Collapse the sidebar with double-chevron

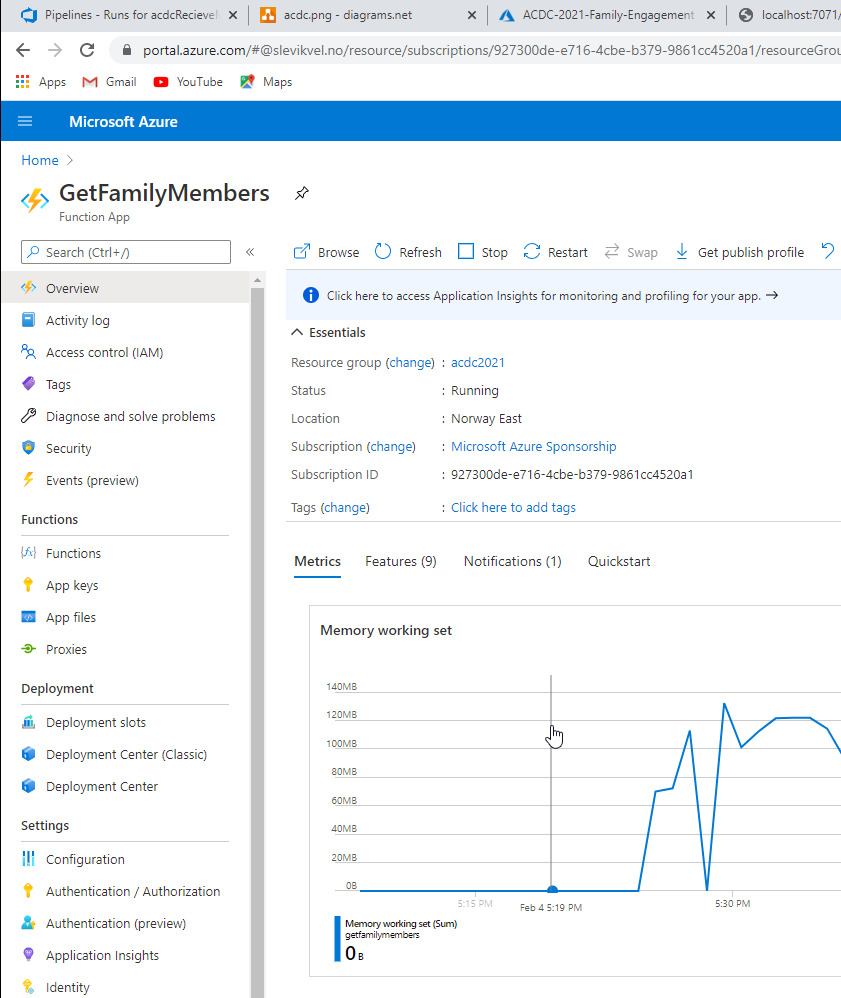coord(250,252)
